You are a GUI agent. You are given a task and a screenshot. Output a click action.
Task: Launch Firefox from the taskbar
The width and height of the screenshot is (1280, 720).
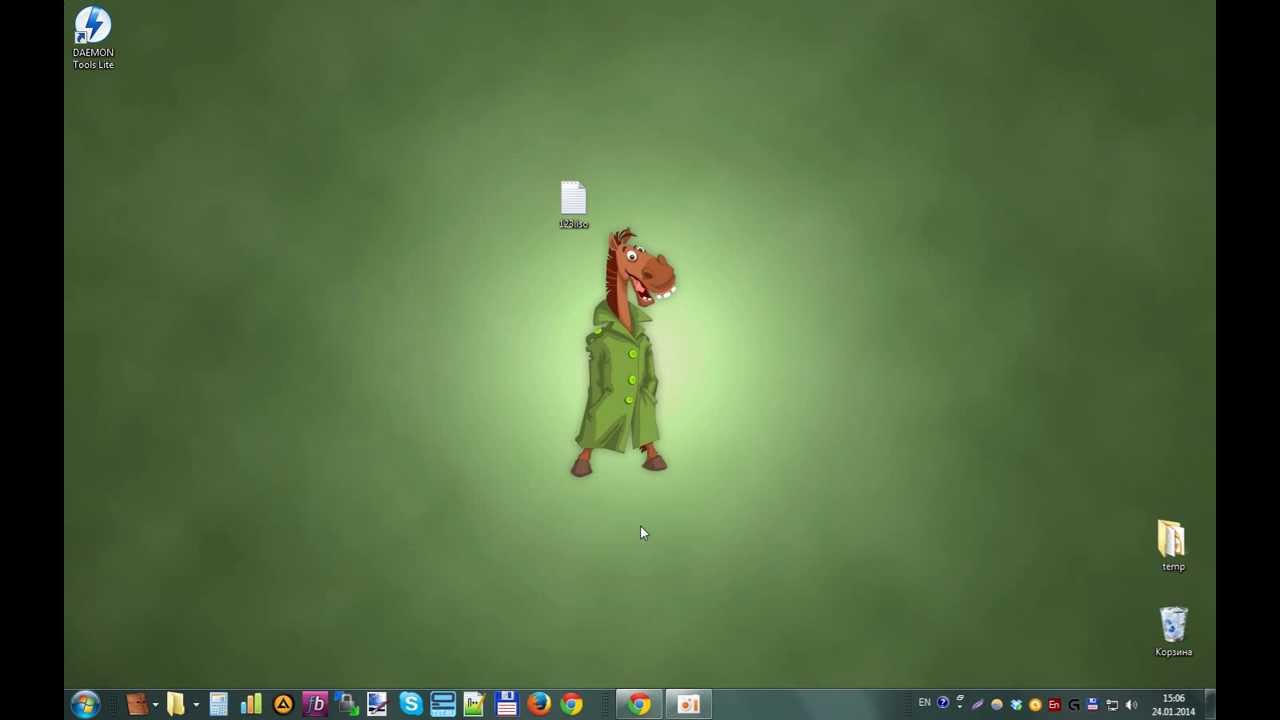pos(538,705)
